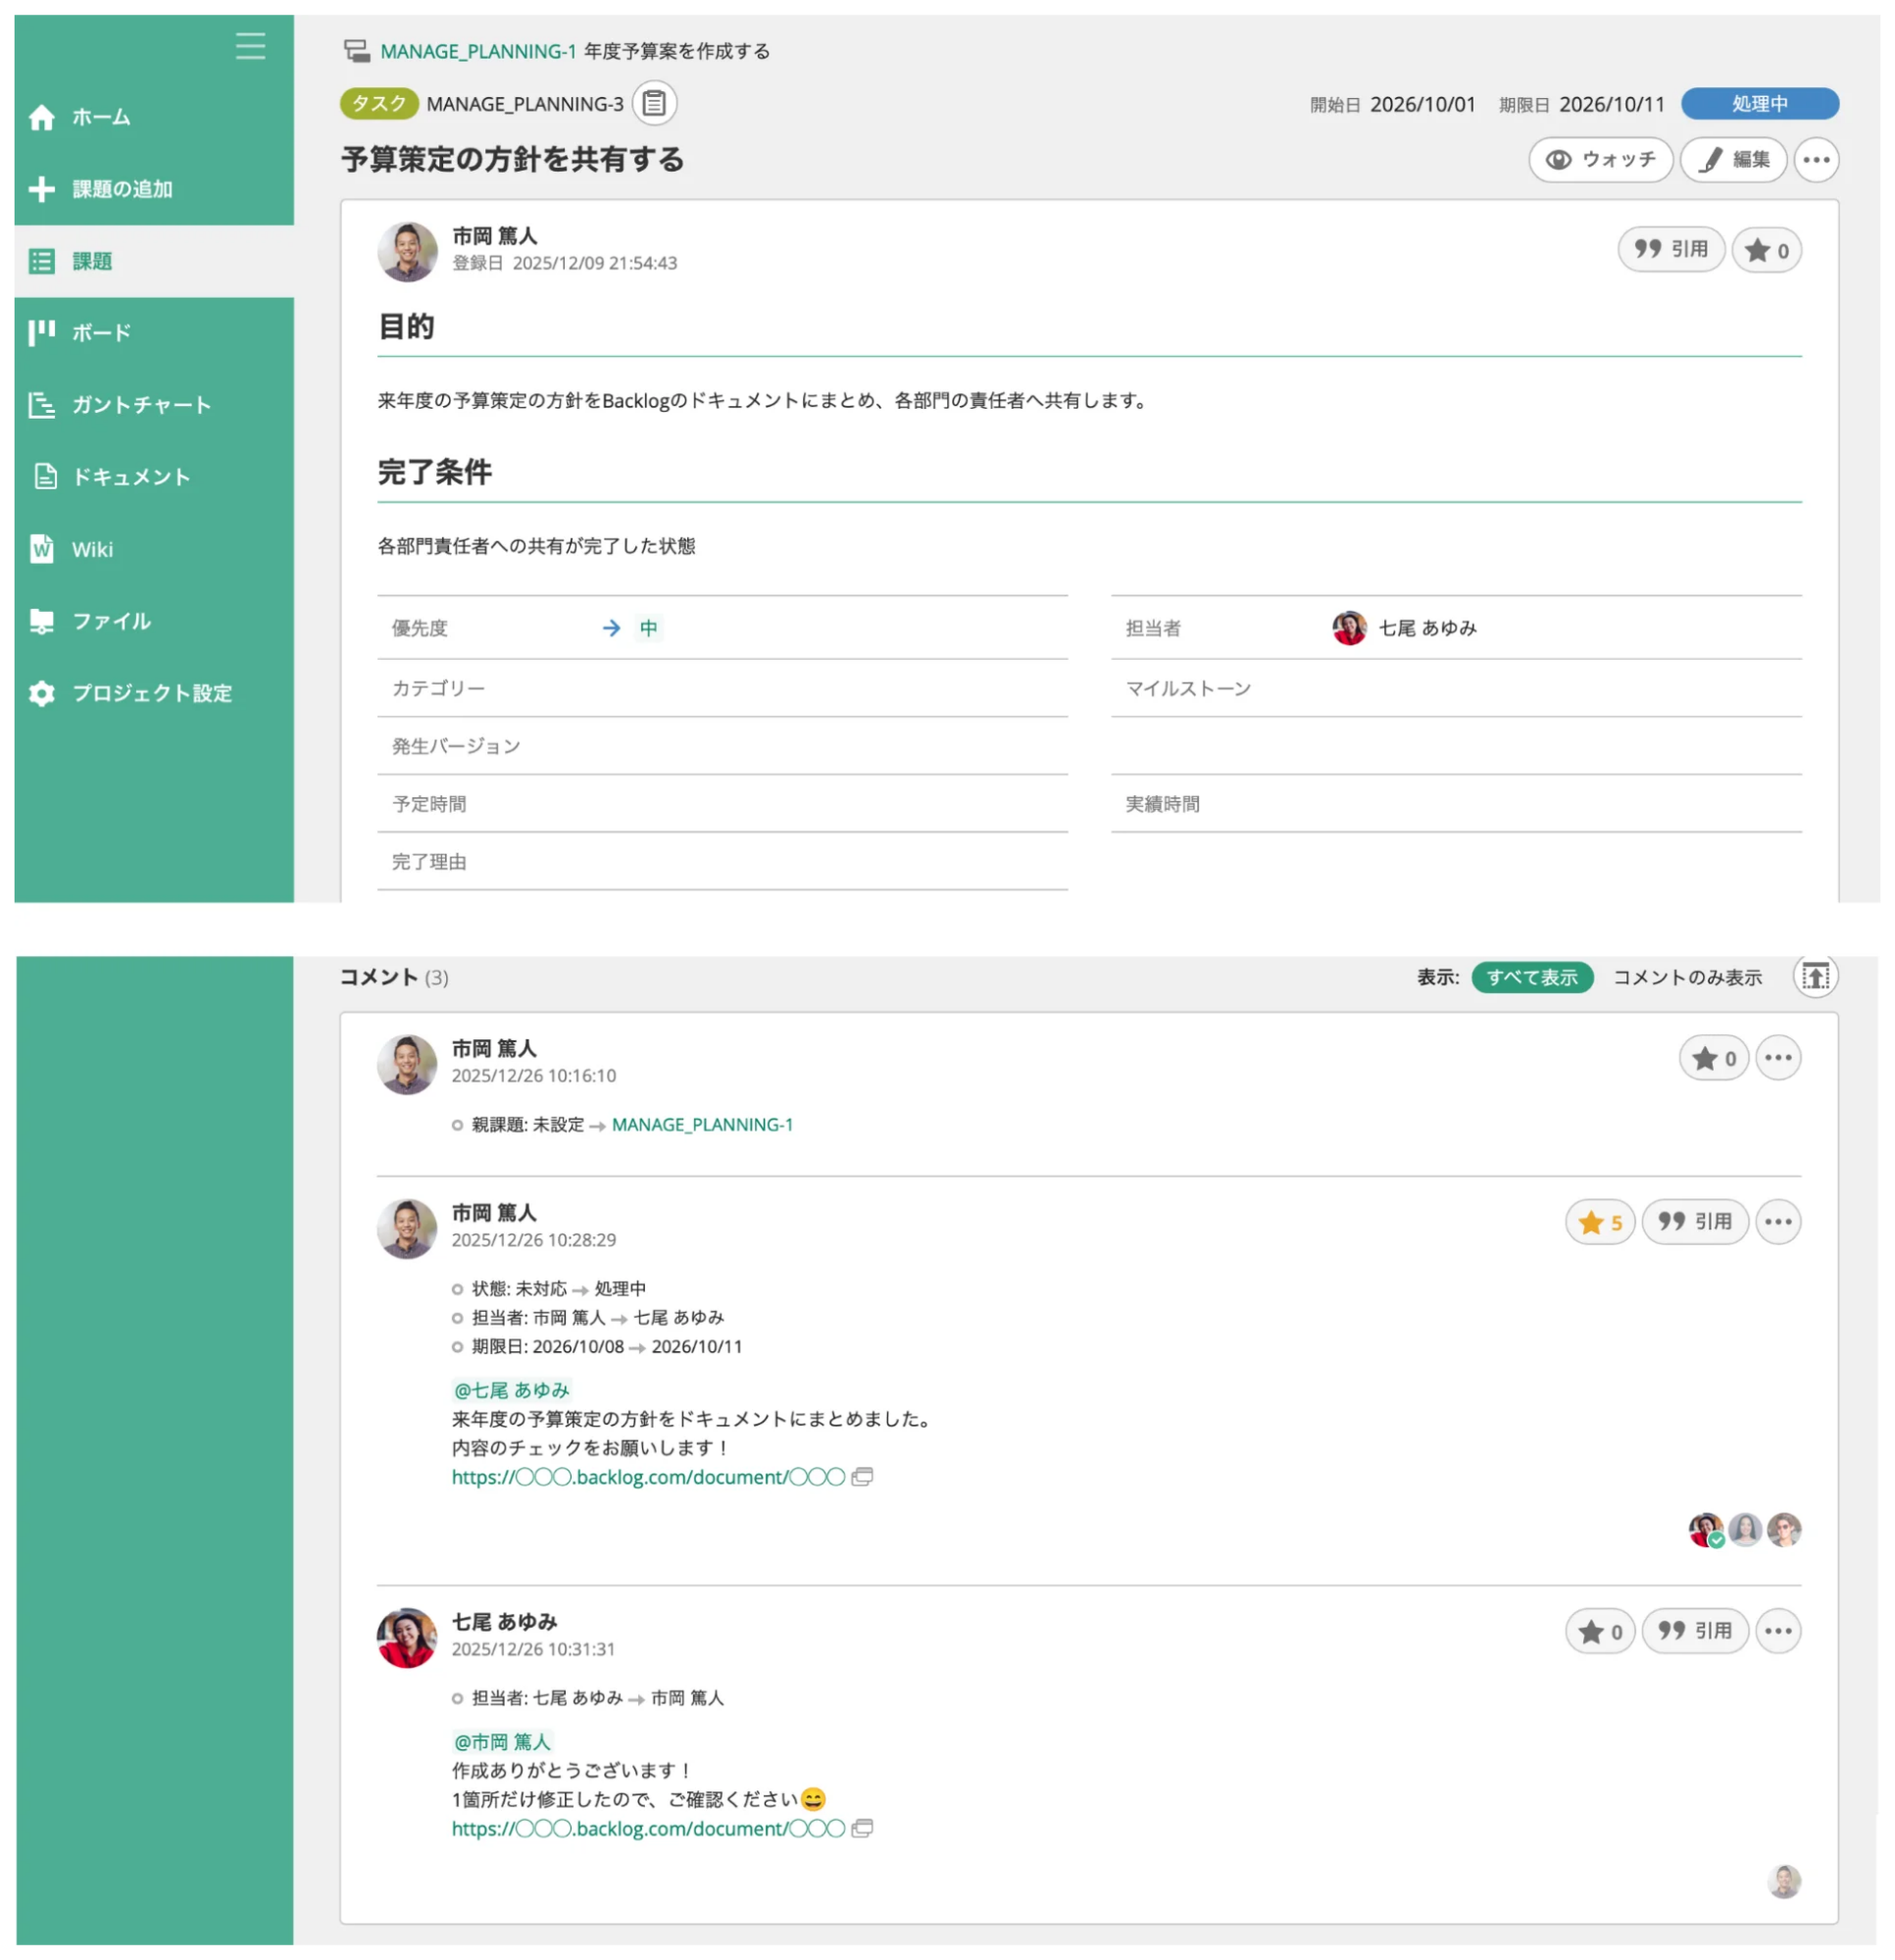This screenshot has width=1895, height=1960.
Task: Click new-window icon after 10:28:29 comment link
Action: pyautogui.click(x=862, y=1477)
